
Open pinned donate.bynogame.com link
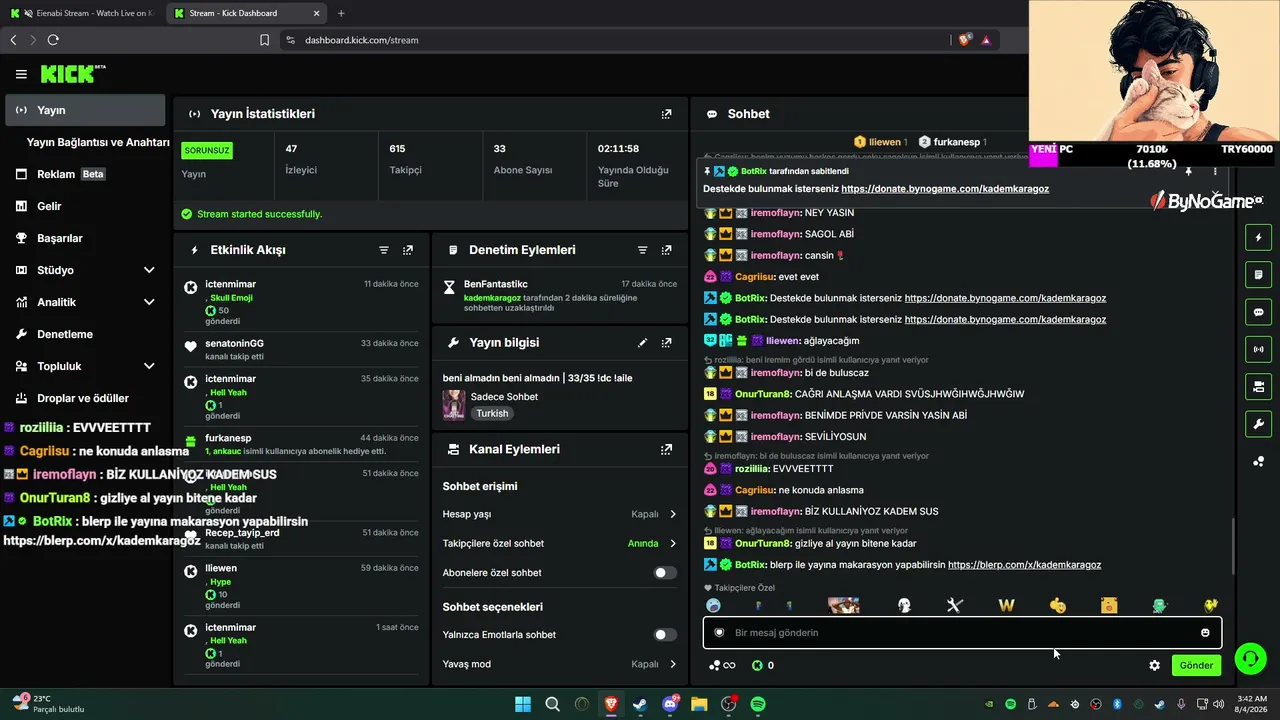pyautogui.click(x=945, y=189)
